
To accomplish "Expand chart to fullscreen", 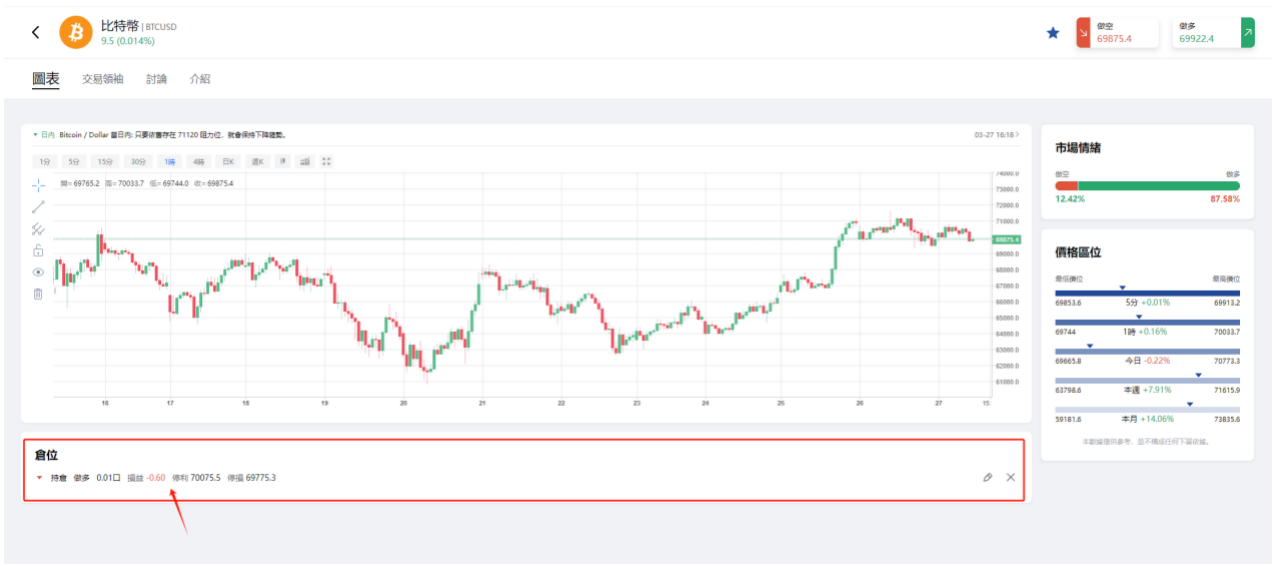I will tap(326, 161).
